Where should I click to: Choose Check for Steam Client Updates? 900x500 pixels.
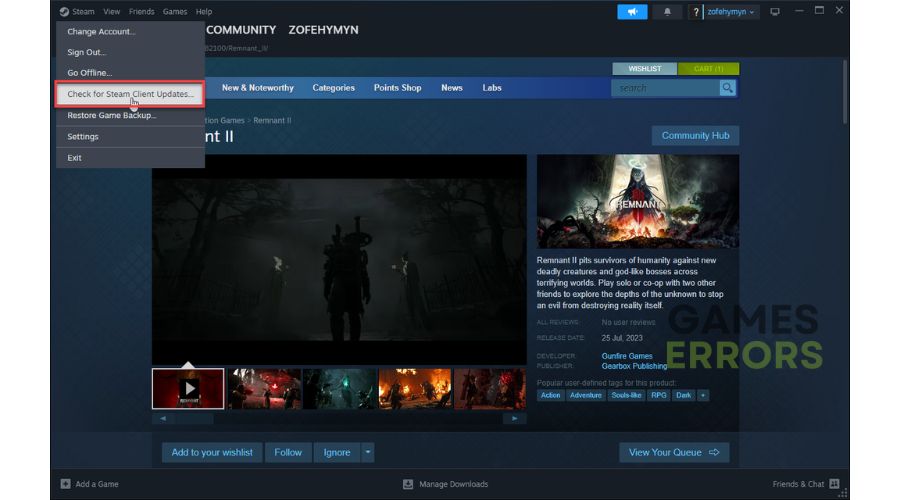coord(130,94)
